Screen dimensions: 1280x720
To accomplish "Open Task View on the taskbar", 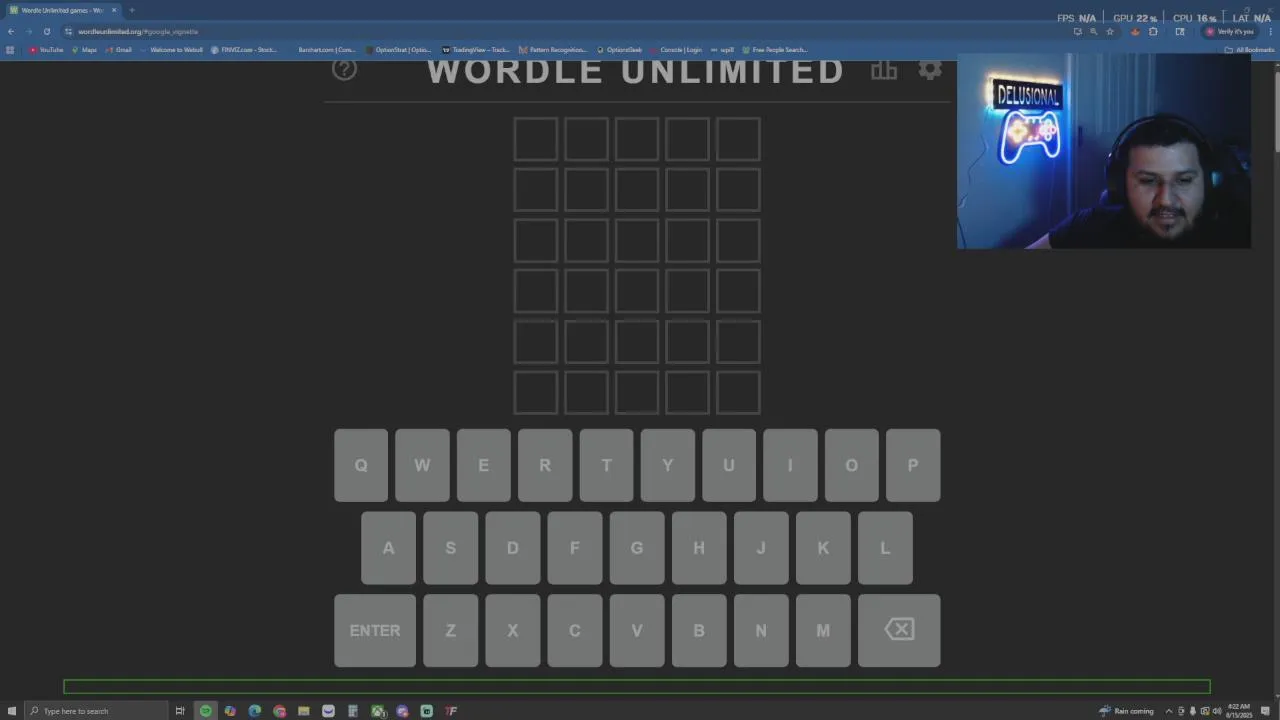I will 180,711.
